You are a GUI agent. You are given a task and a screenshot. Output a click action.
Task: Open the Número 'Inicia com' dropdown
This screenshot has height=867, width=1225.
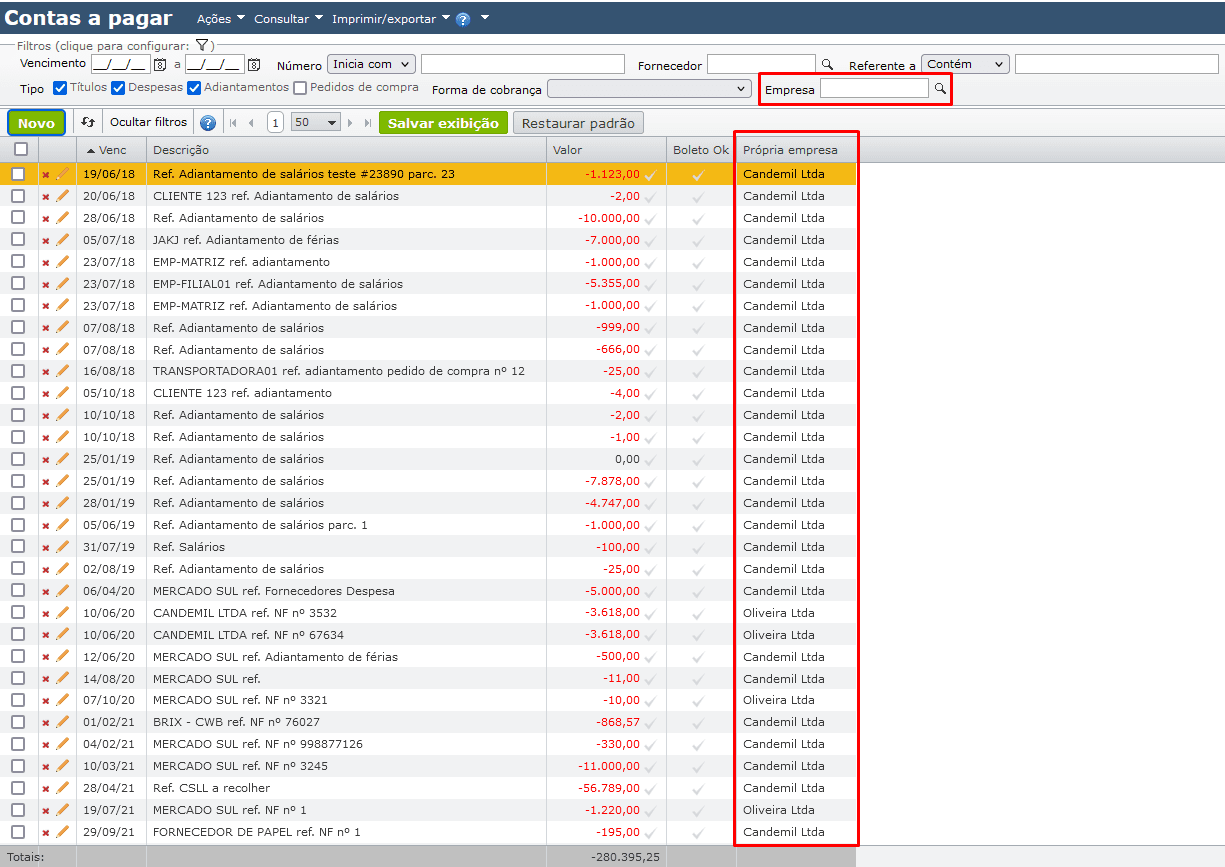tap(371, 64)
